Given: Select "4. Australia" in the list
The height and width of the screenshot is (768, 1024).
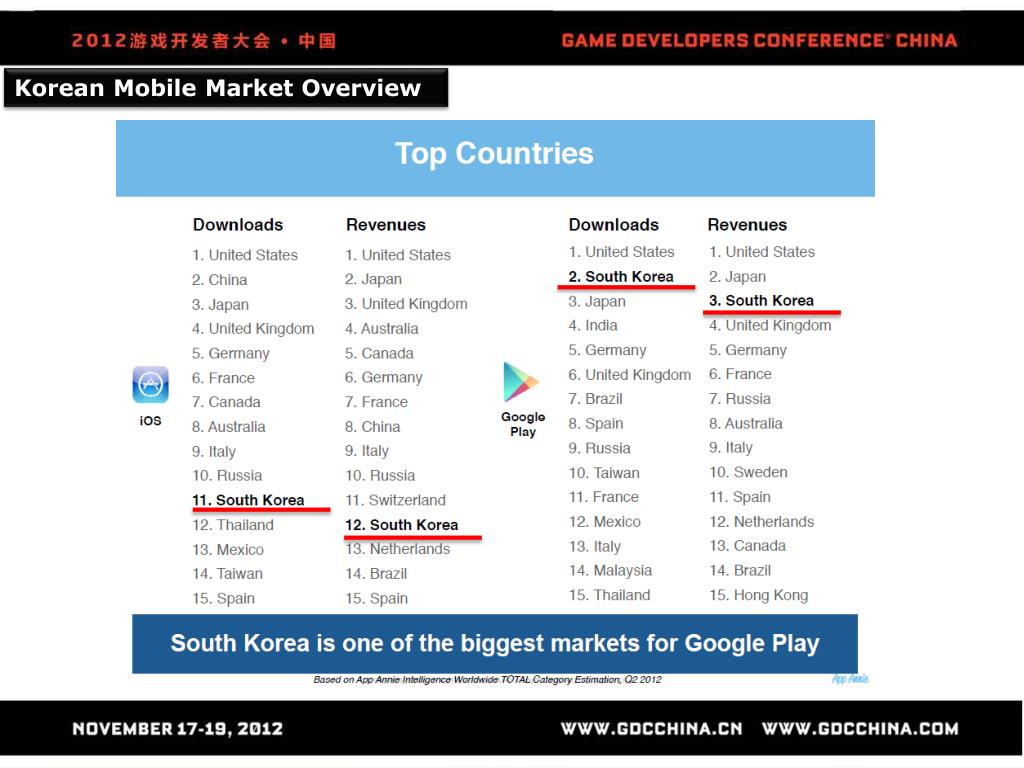Looking at the screenshot, I should 381,329.
